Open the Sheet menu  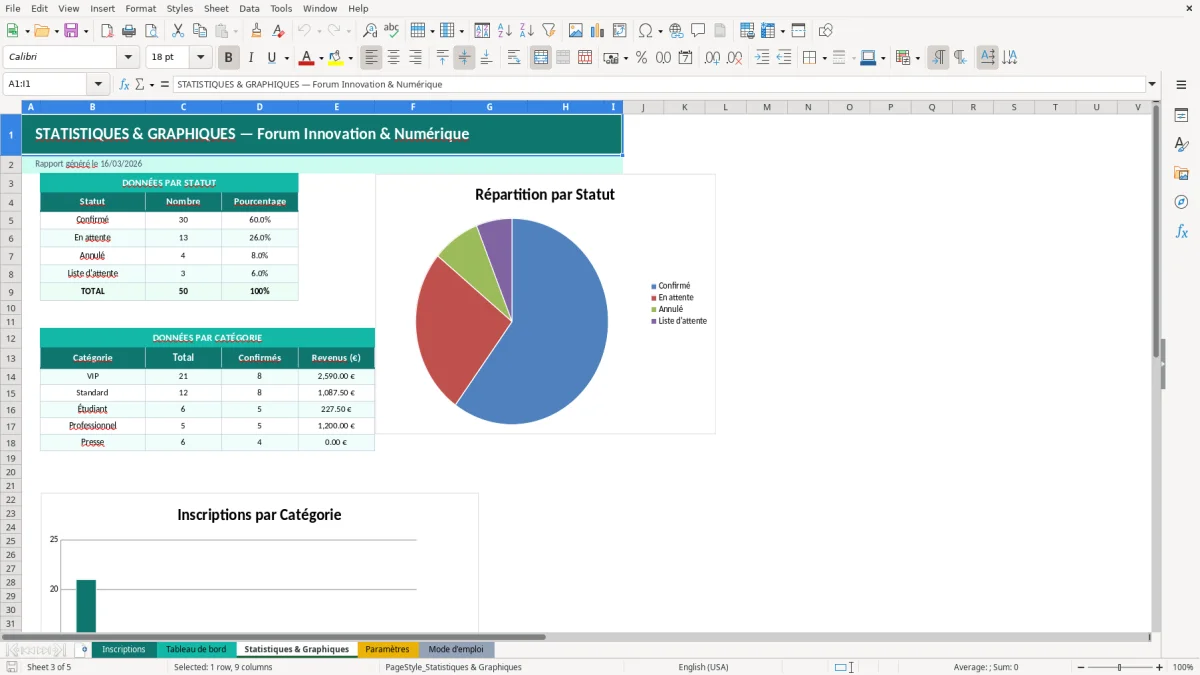[216, 8]
